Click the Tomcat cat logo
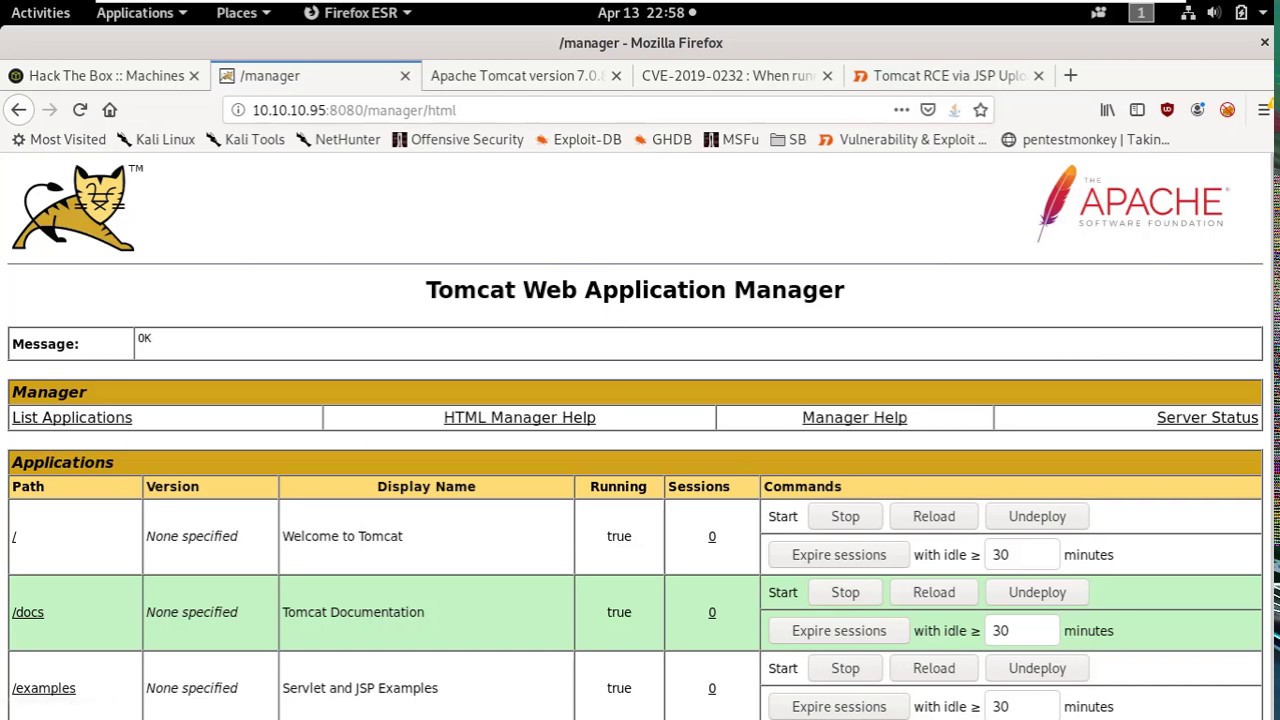1280x720 pixels. (75, 208)
